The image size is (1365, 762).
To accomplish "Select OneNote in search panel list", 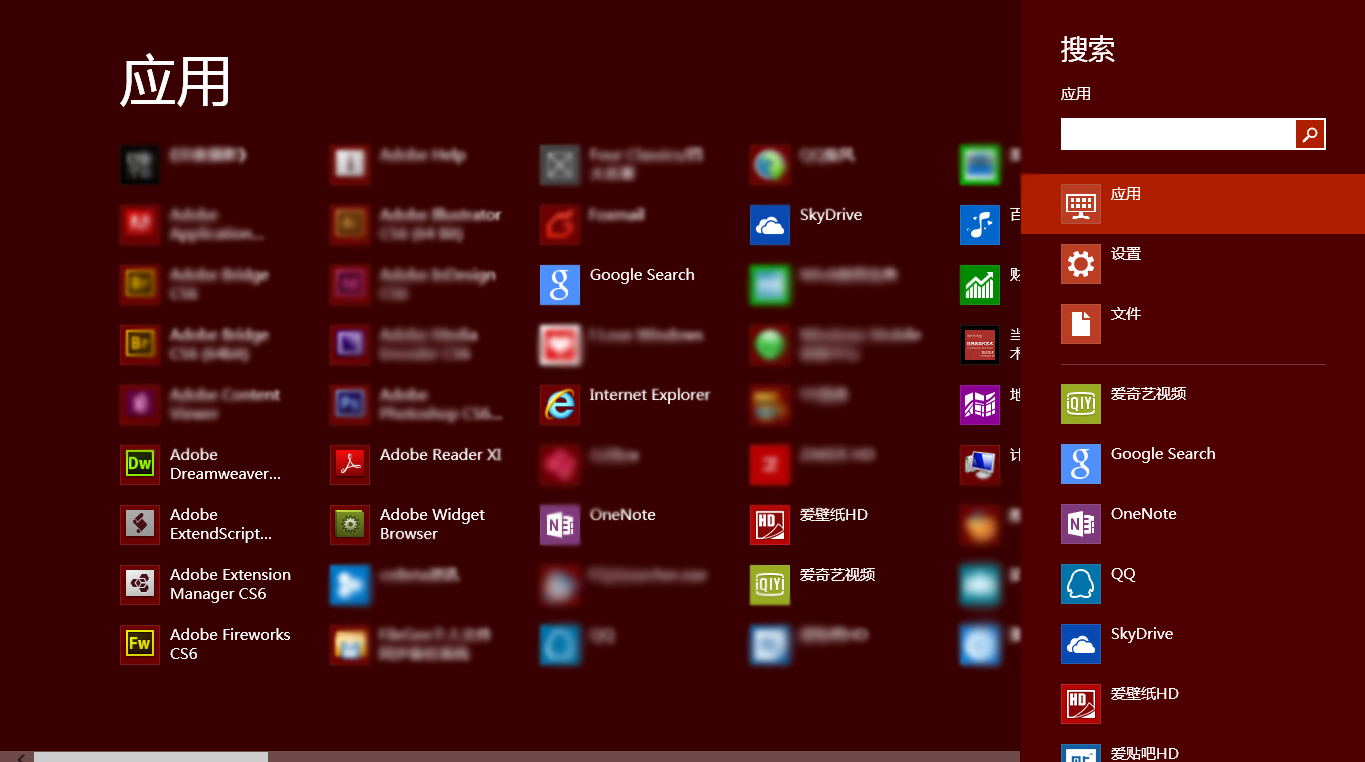I will pos(1193,524).
